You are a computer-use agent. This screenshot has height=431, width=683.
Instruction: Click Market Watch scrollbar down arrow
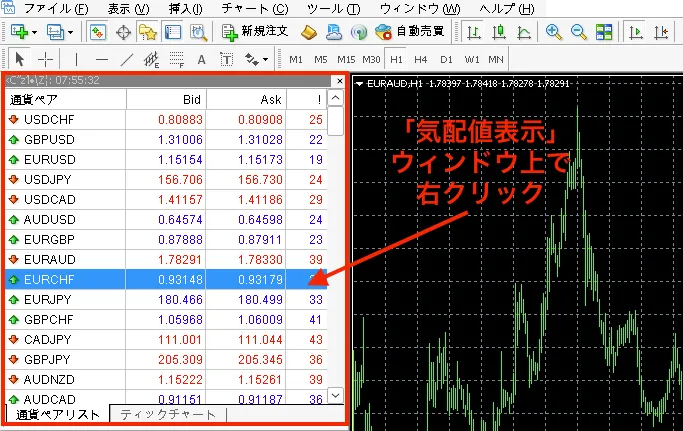(x=335, y=396)
